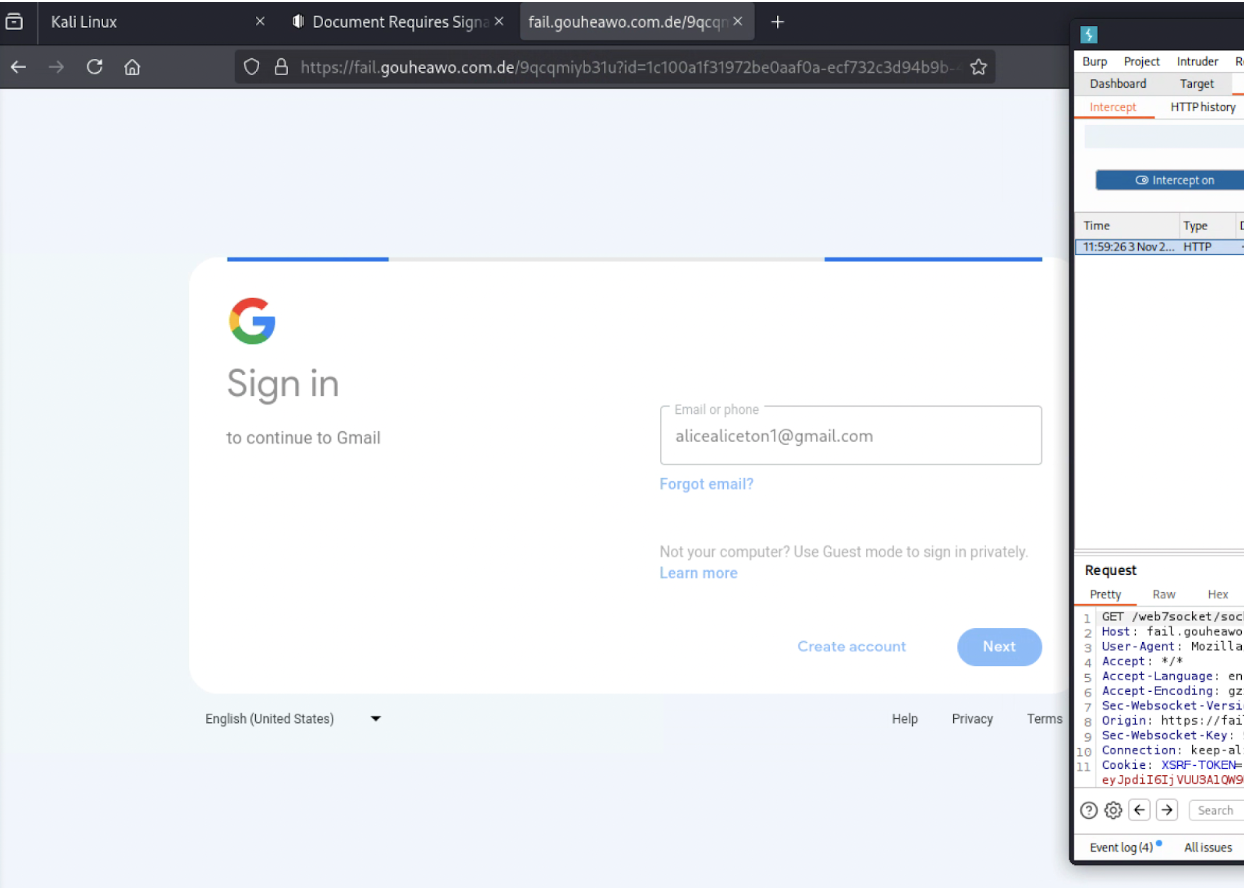The height and width of the screenshot is (888, 1244).
Task: Go to previous search match arrow in Burp
Action: (1140, 810)
